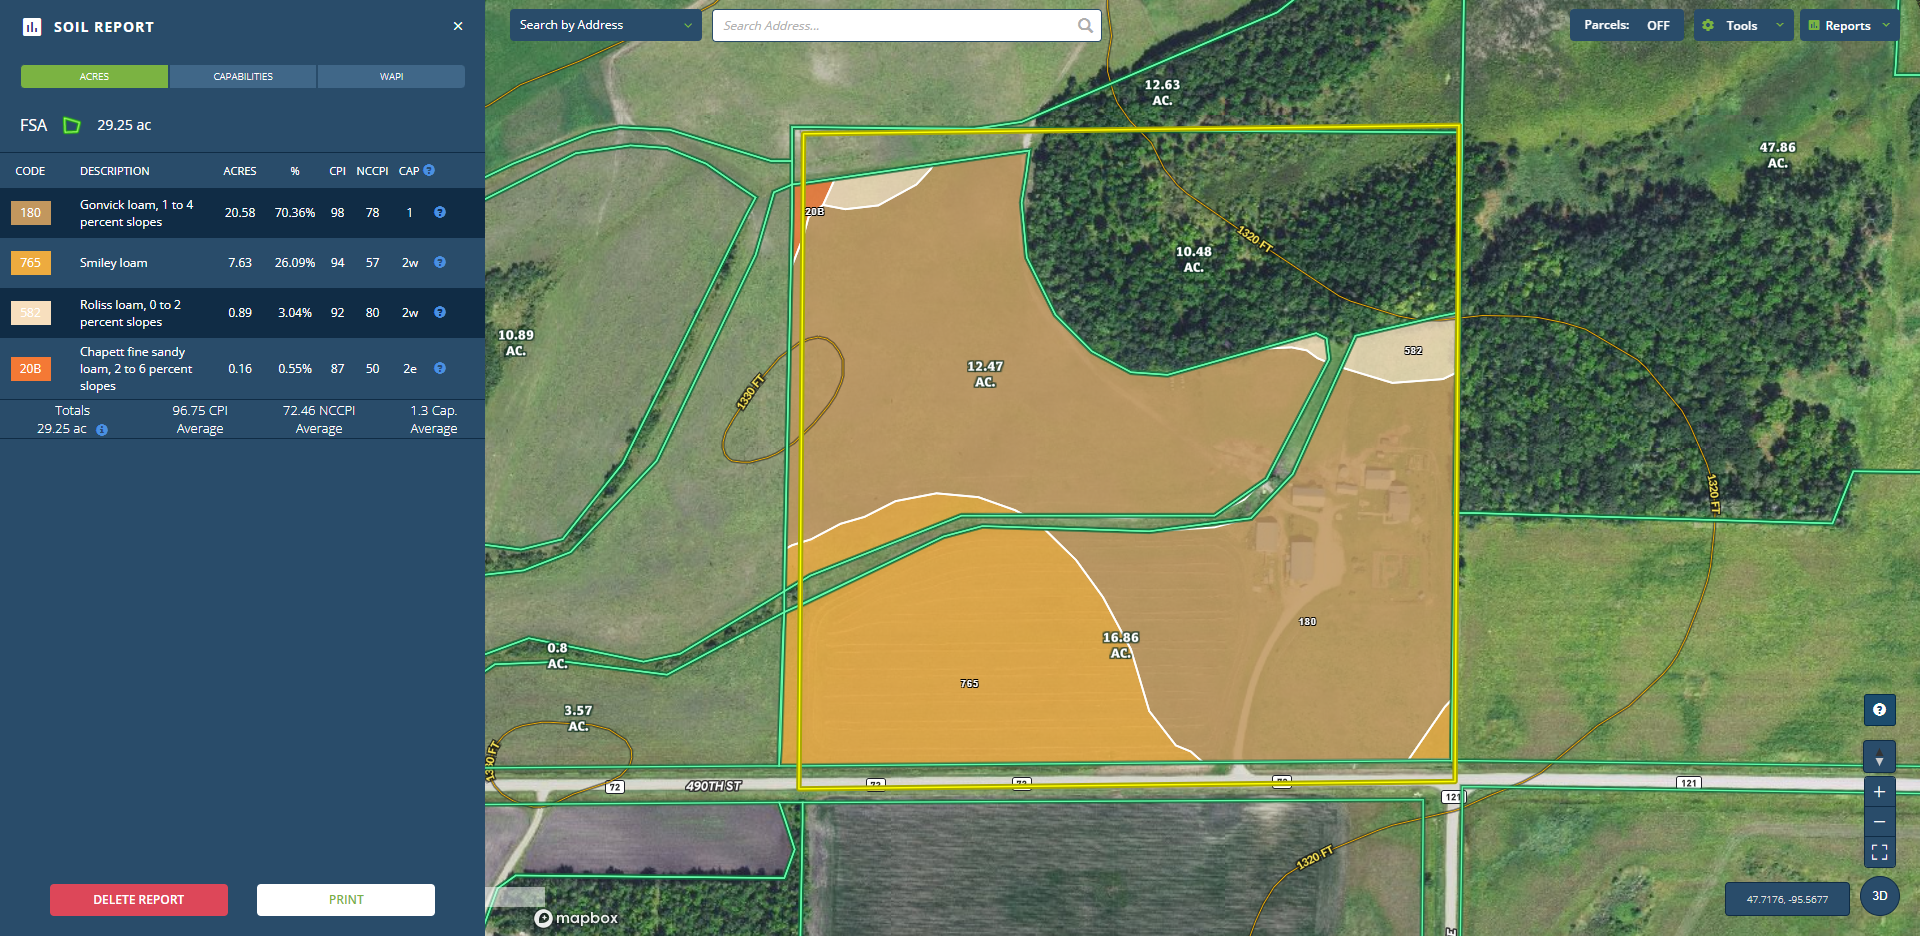Switch map to 3D view

click(x=1879, y=896)
